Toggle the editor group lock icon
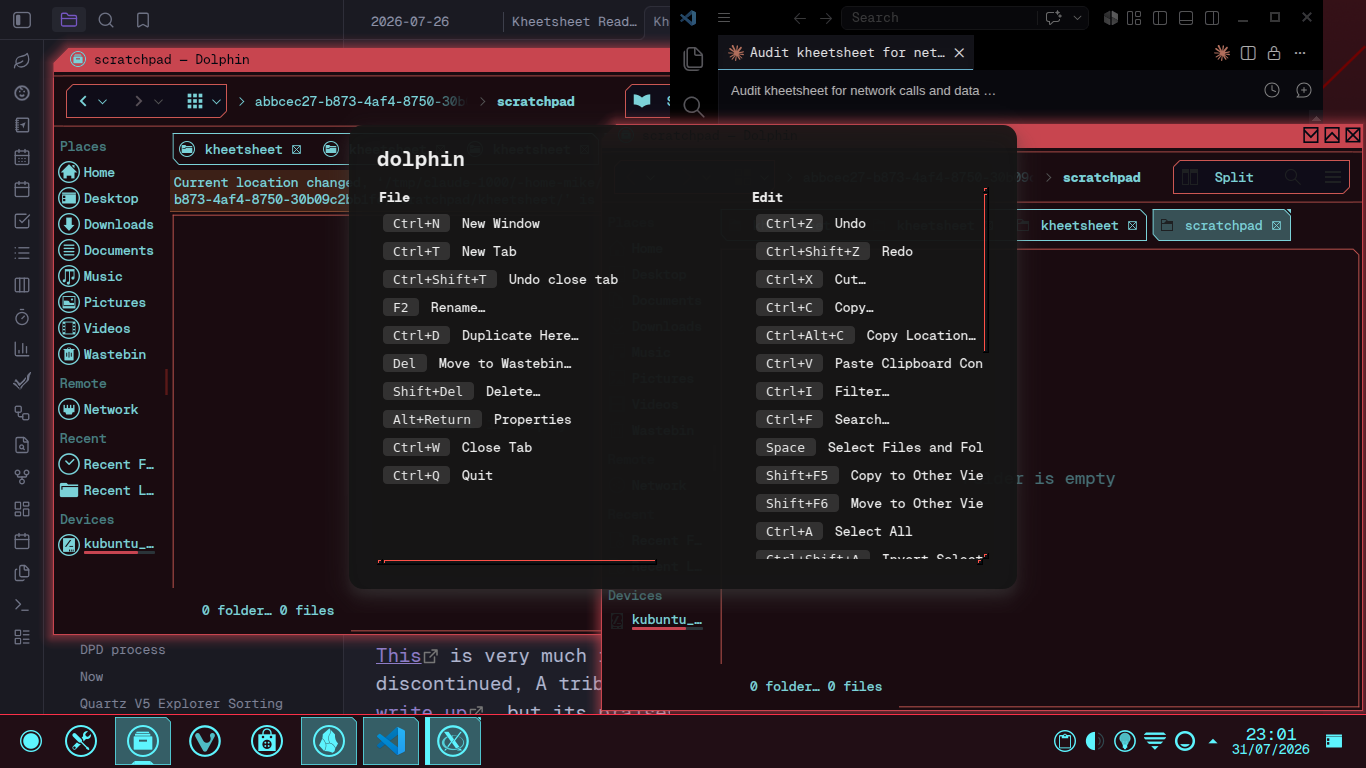The width and height of the screenshot is (1366, 768). [1274, 53]
